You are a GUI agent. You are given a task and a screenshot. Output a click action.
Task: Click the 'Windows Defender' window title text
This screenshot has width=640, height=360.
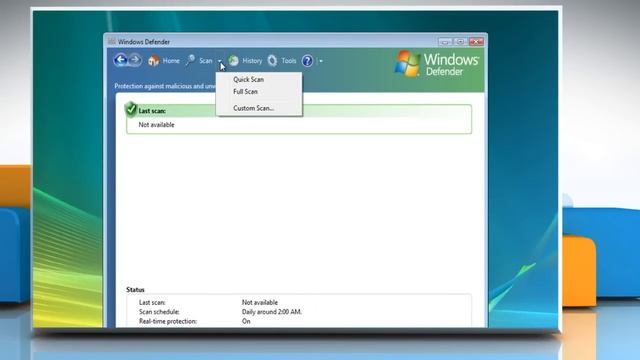pyautogui.click(x=144, y=42)
